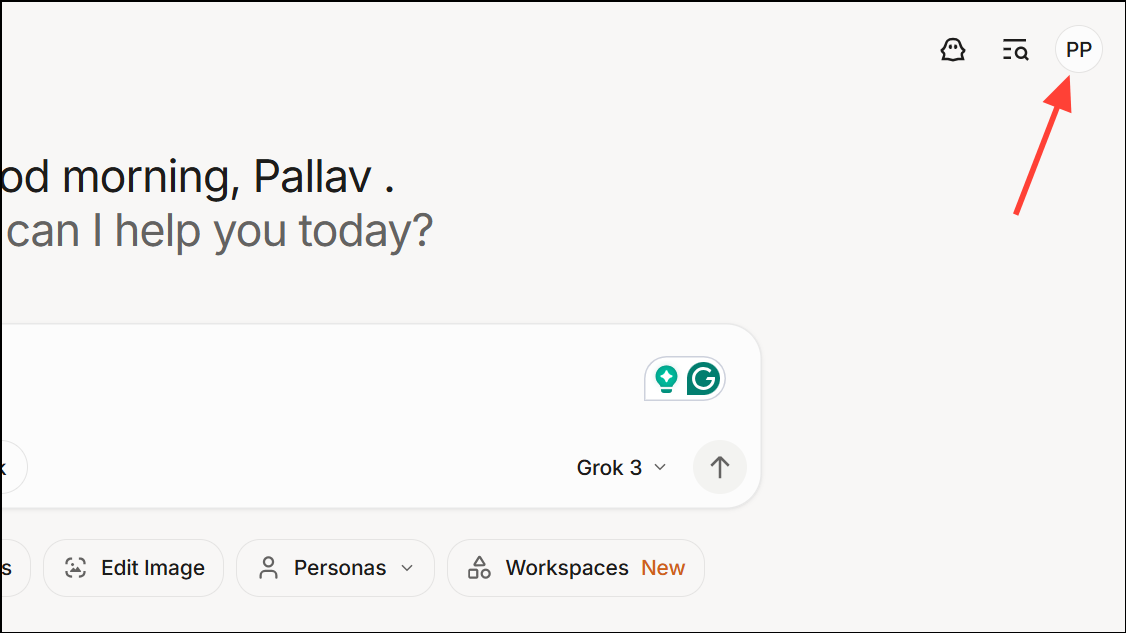Open the green Grammarly G icon
This screenshot has height=633, width=1126.
point(704,379)
